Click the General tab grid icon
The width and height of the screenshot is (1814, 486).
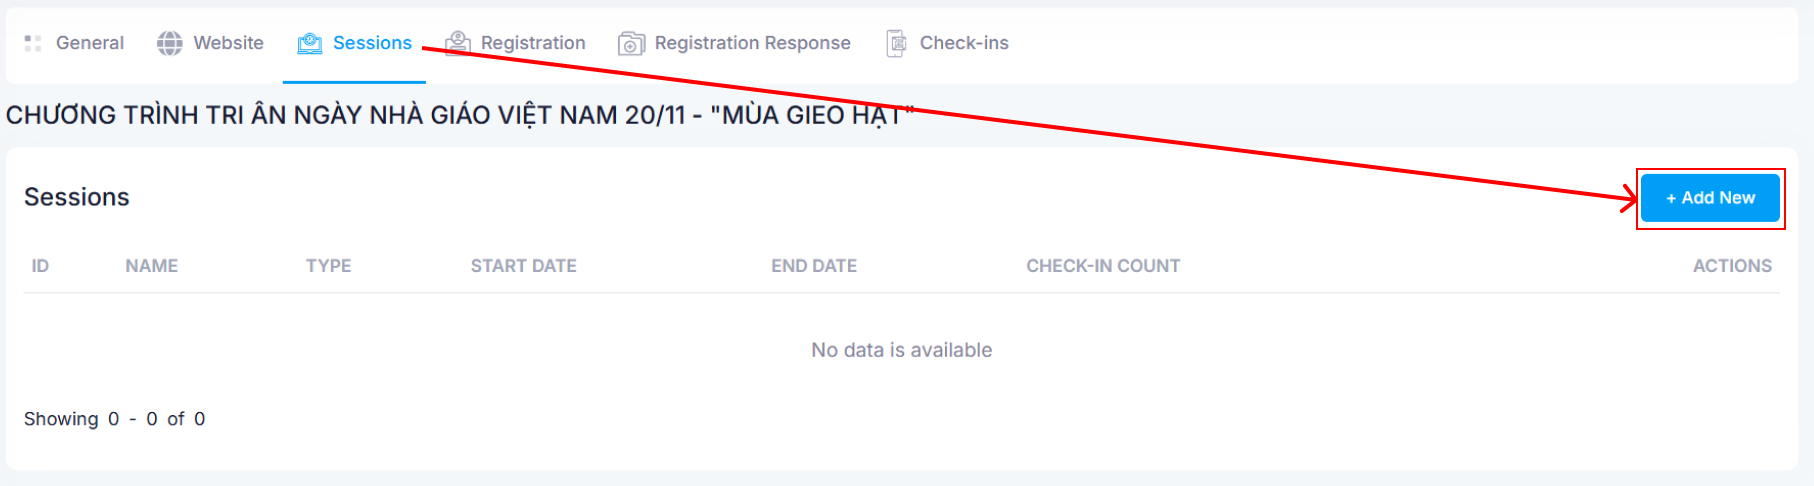[x=33, y=43]
